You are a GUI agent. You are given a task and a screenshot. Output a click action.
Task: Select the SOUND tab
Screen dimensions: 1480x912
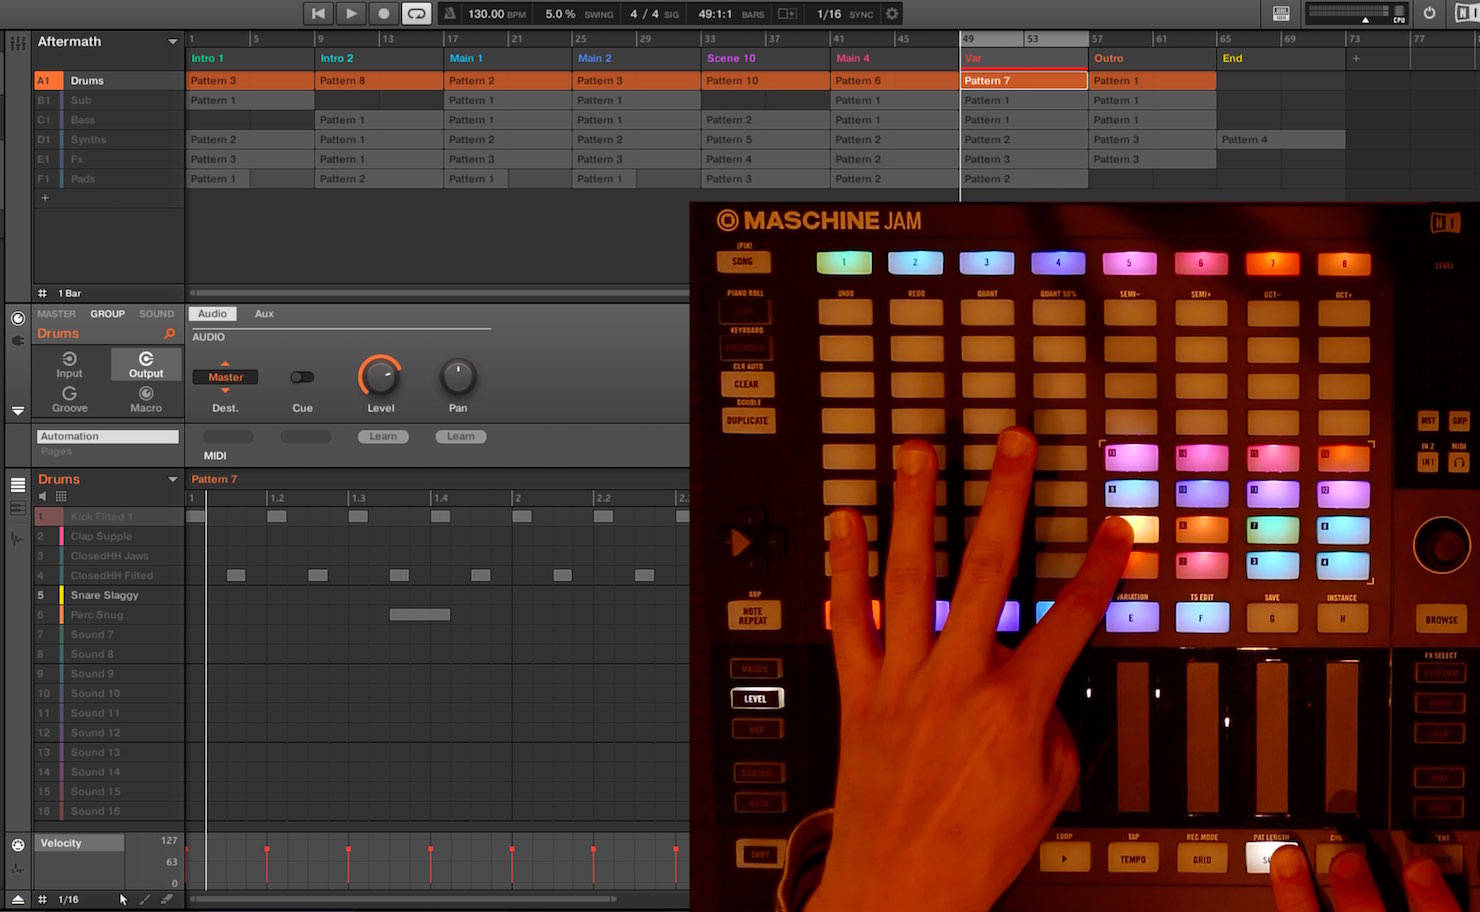(x=156, y=314)
